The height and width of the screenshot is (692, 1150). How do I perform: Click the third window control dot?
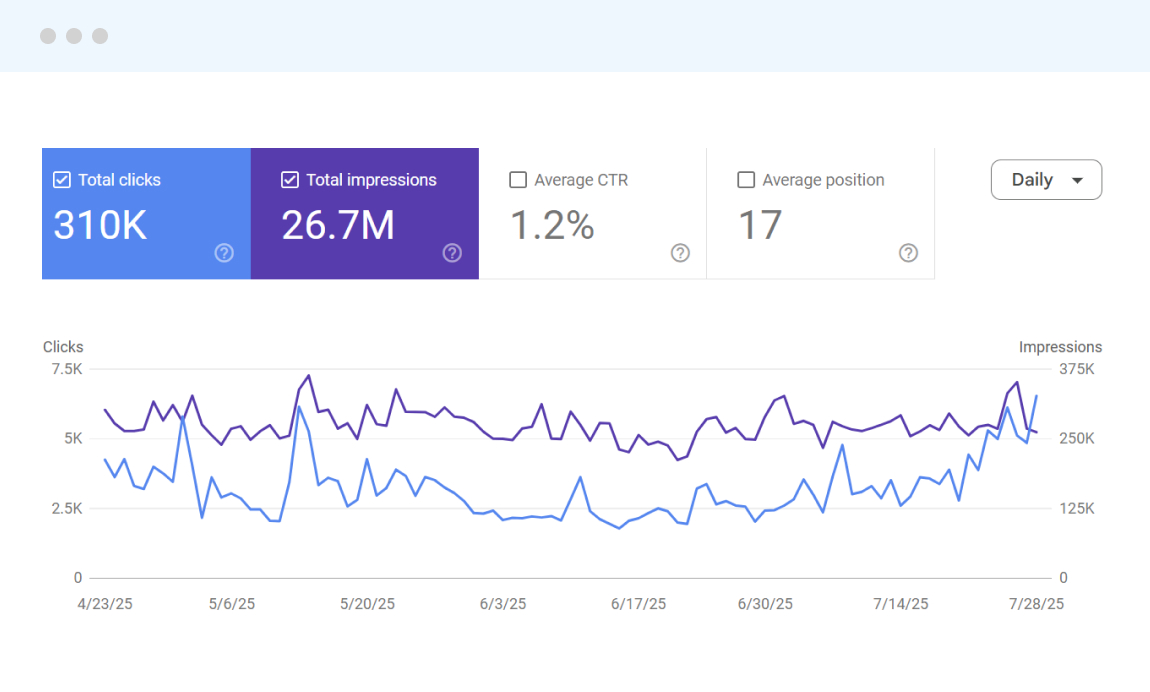click(x=99, y=36)
